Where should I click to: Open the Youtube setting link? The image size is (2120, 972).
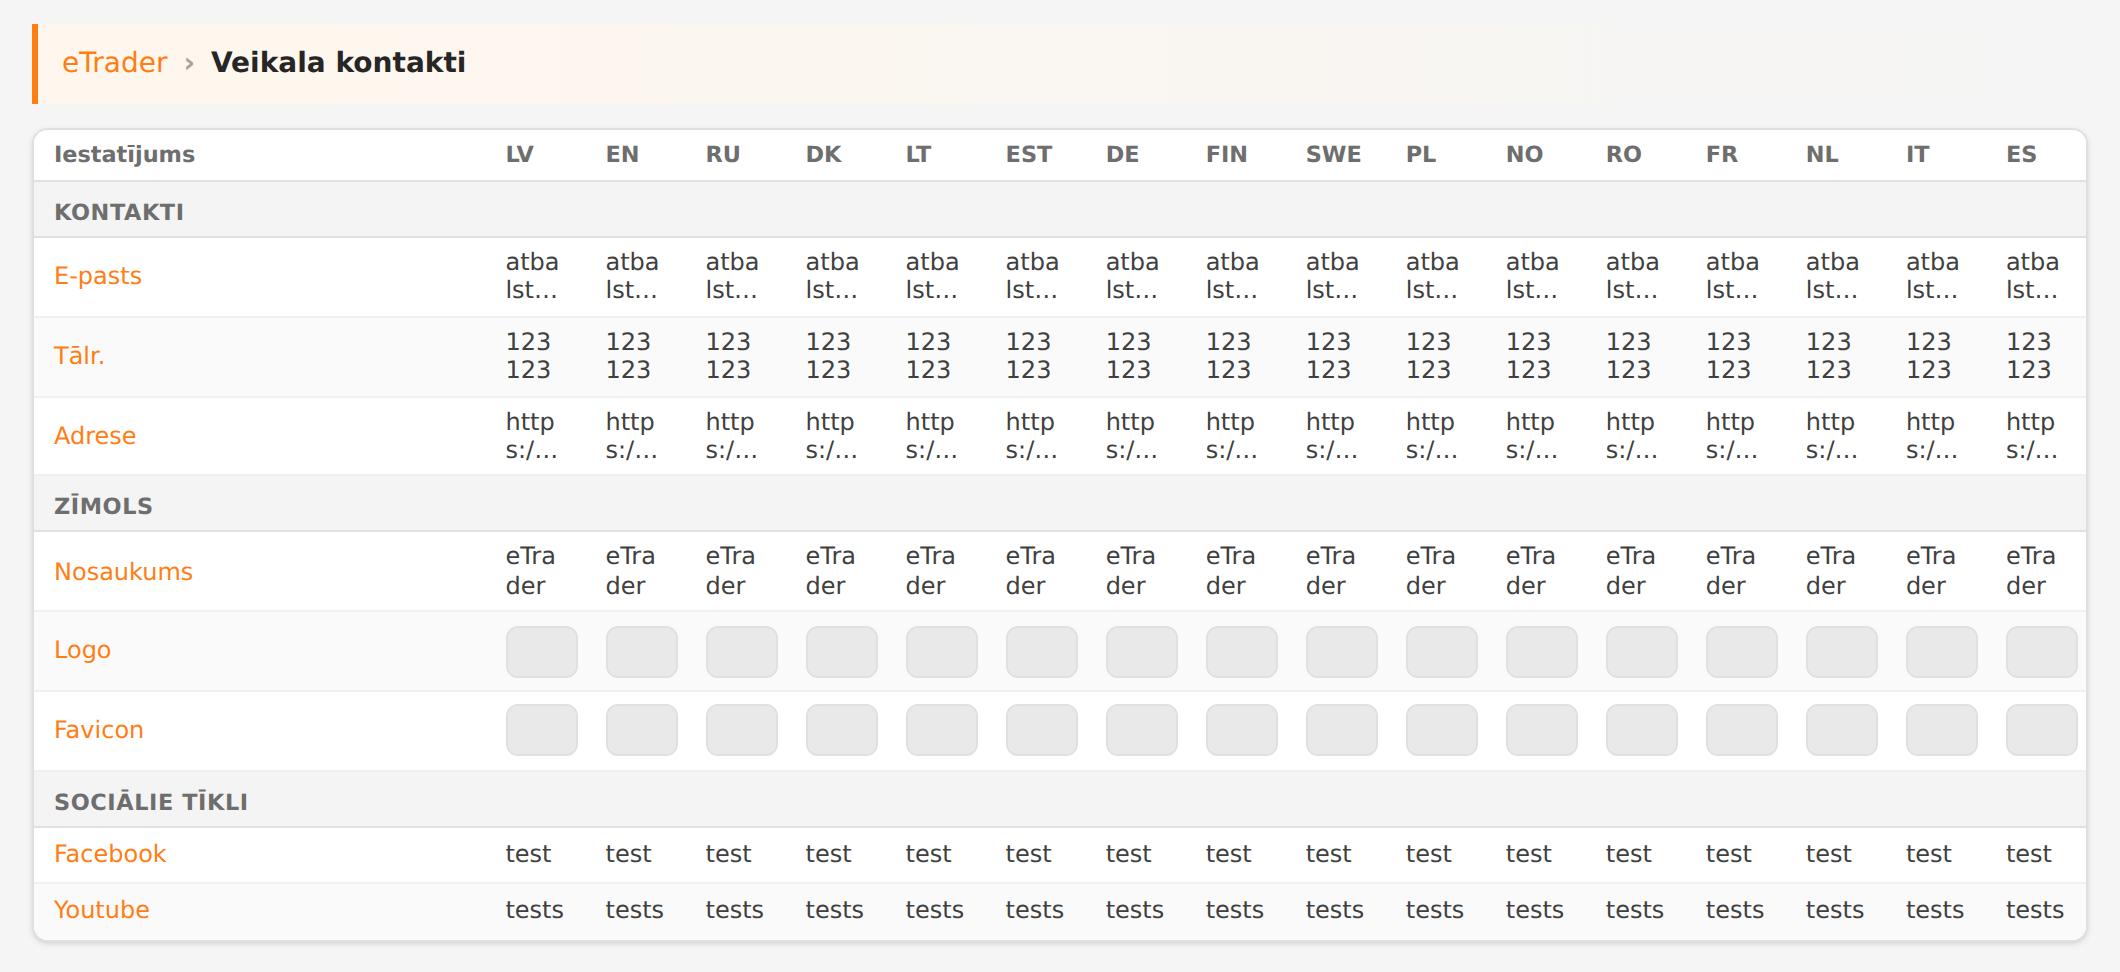point(102,910)
